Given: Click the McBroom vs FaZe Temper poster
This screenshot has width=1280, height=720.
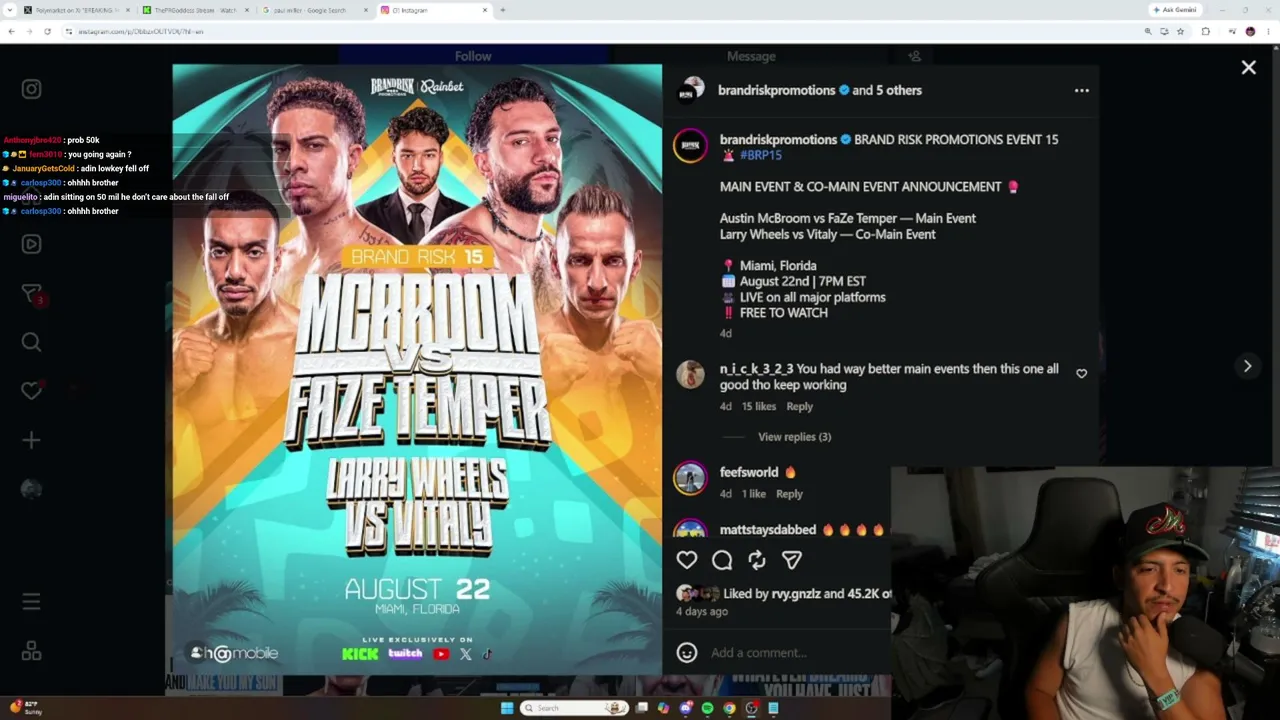Looking at the screenshot, I should pos(417,369).
